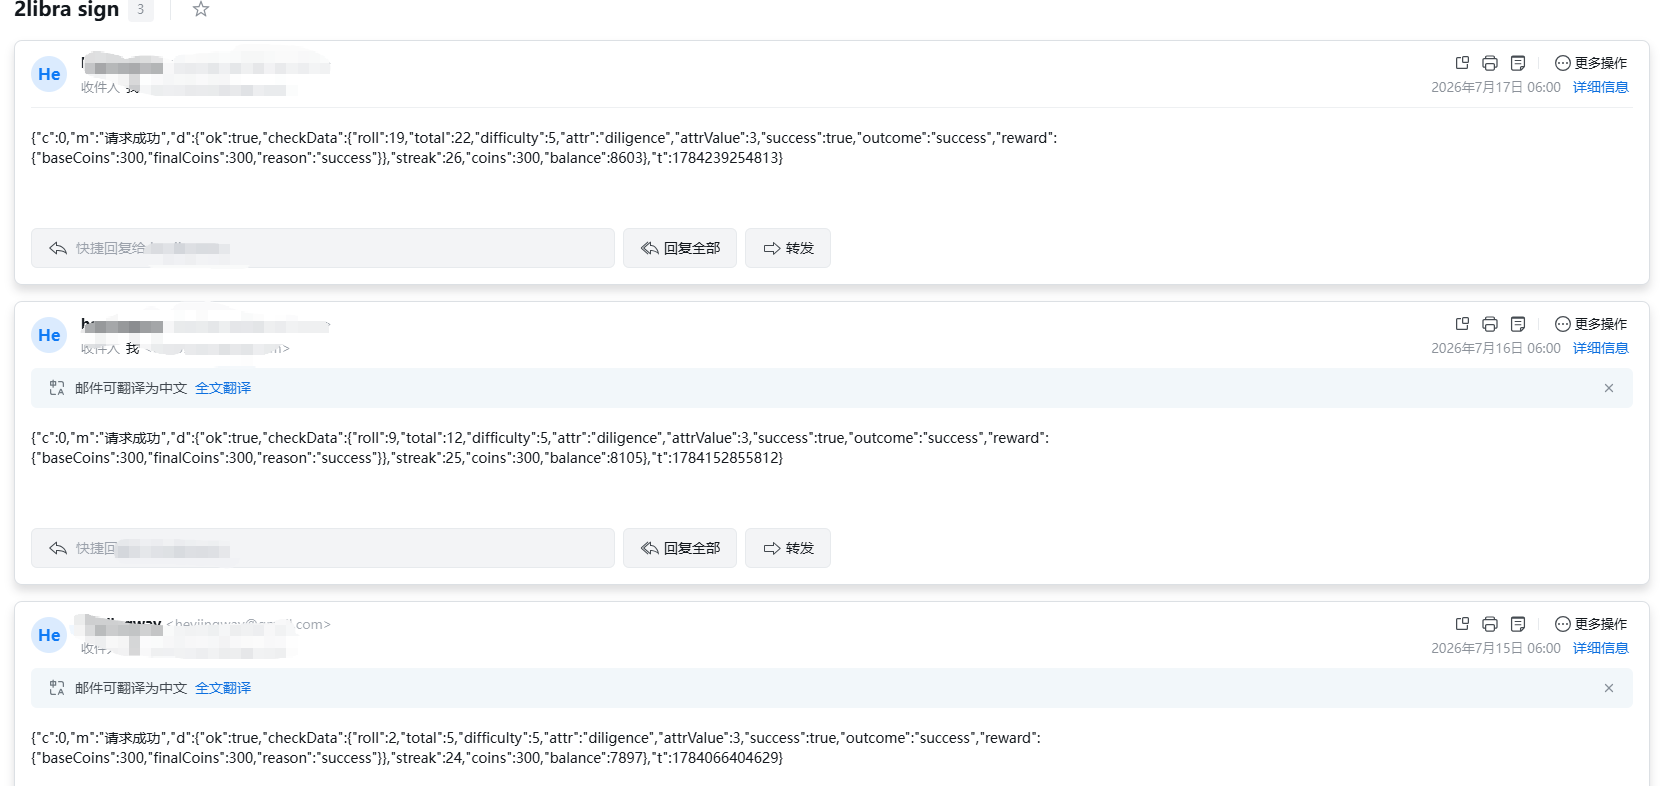The width and height of the screenshot is (1664, 786).
Task: Show 详细信息 for July 17 email
Action: click(x=1601, y=87)
